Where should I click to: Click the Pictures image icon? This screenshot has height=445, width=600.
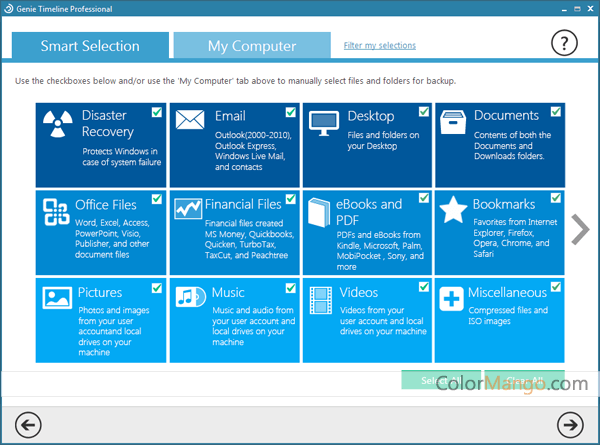coord(57,297)
